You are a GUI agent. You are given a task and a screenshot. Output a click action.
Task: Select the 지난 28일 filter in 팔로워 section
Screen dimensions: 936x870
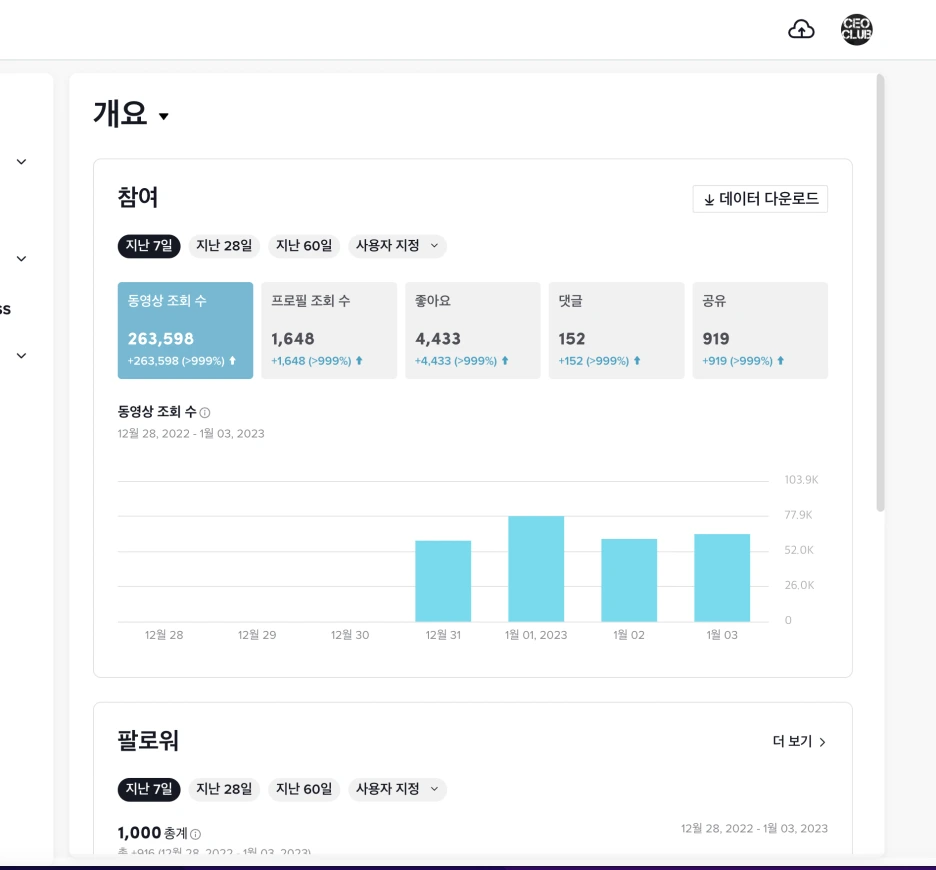point(223,789)
